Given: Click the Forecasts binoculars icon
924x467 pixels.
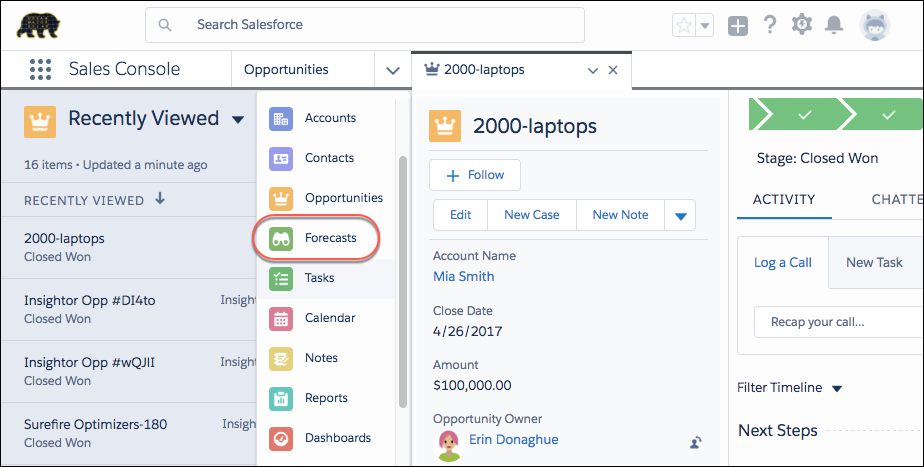Looking at the screenshot, I should [x=281, y=239].
